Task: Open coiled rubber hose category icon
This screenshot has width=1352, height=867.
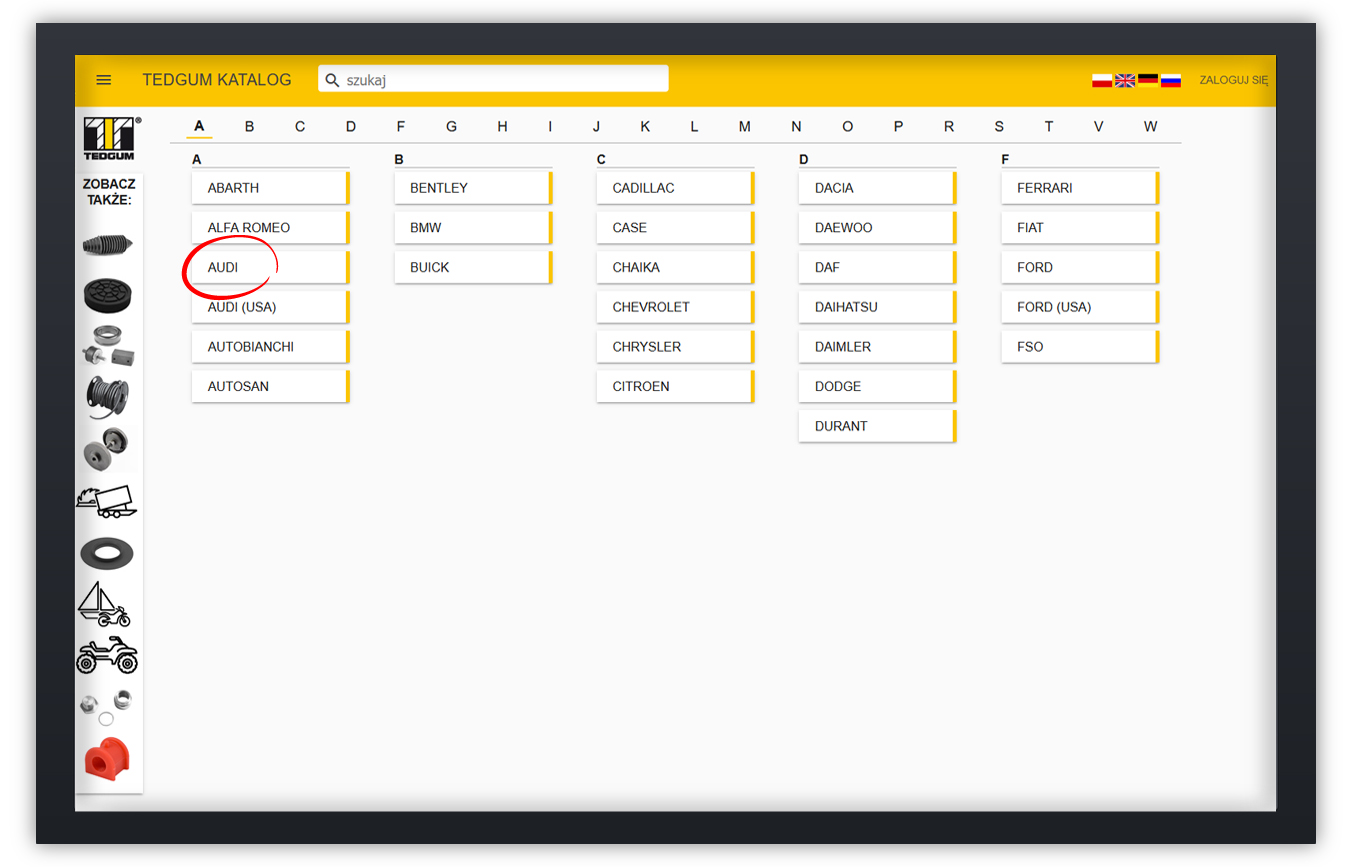Action: [107, 397]
